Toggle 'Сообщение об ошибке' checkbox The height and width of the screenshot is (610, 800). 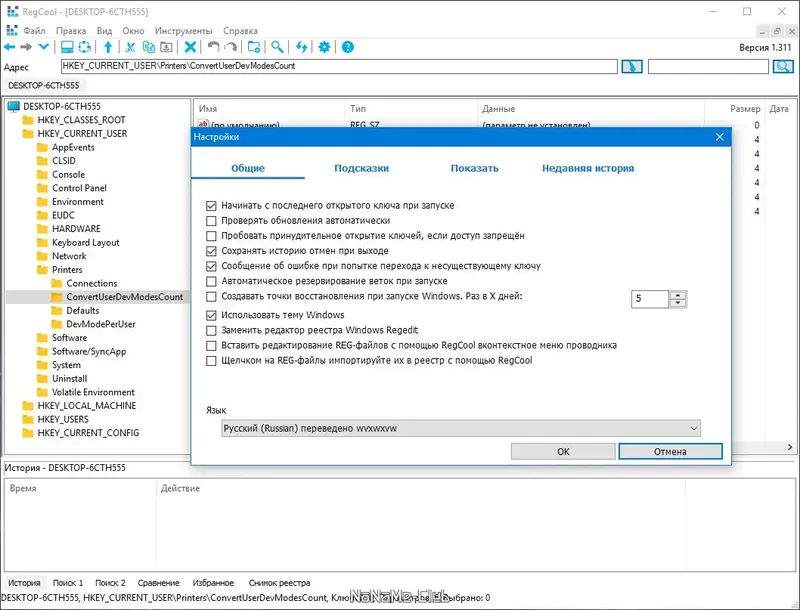click(211, 266)
